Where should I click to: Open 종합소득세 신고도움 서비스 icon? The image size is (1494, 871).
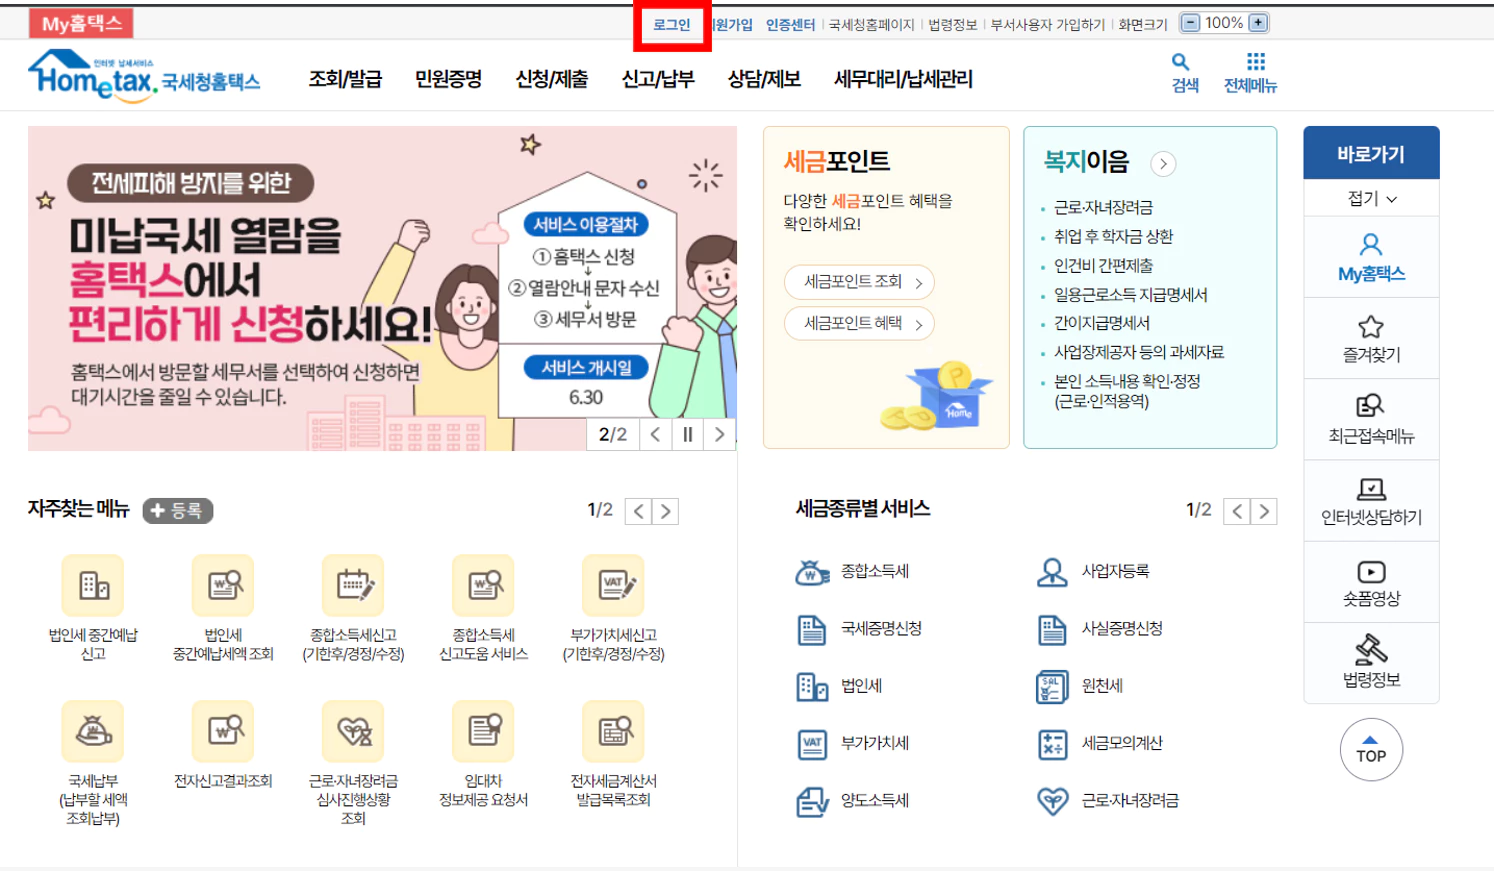click(x=483, y=586)
